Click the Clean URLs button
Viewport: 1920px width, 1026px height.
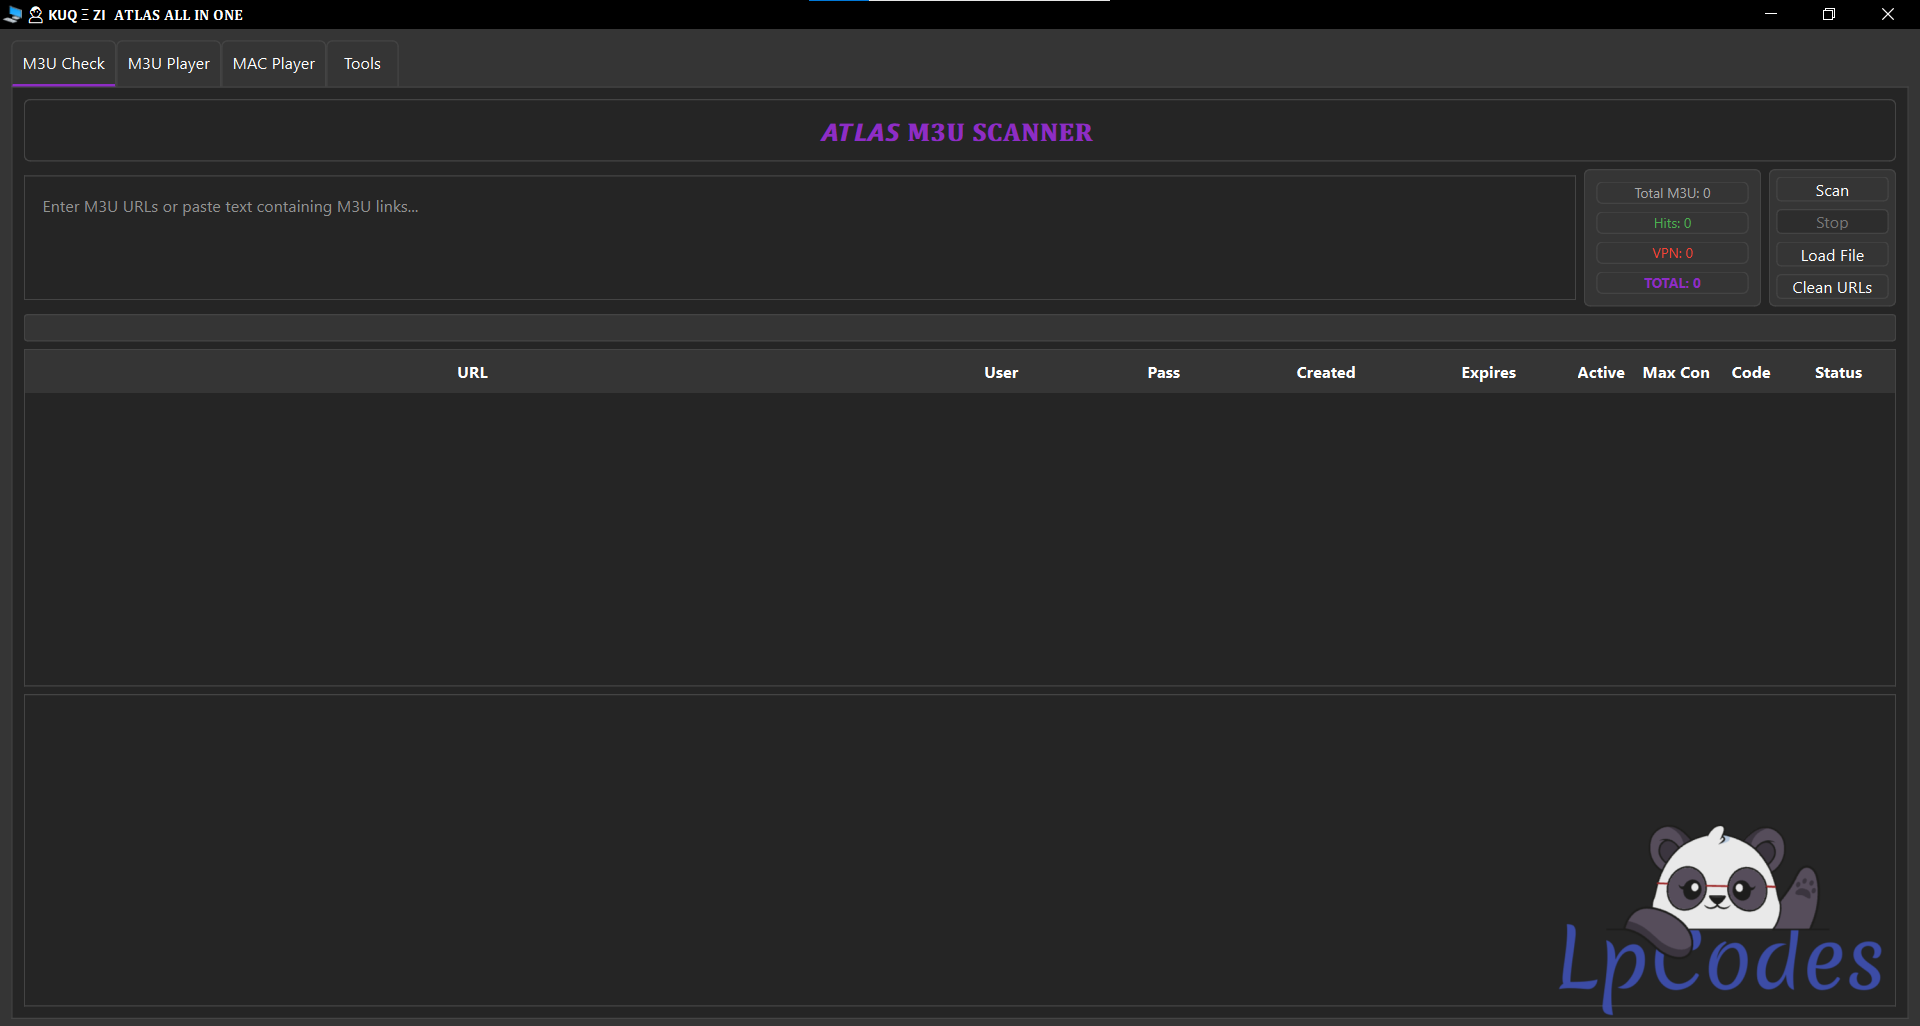(1831, 288)
